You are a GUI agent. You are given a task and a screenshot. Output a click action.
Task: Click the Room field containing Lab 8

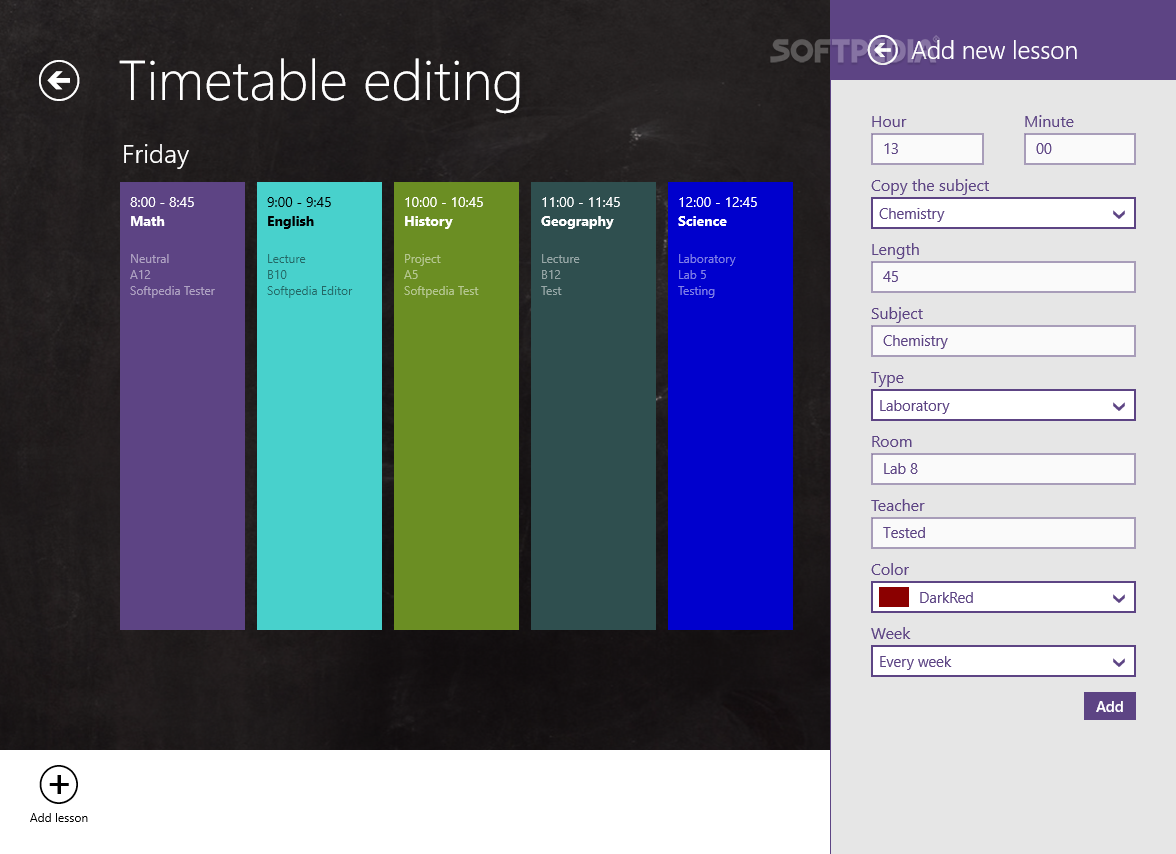click(x=1003, y=469)
